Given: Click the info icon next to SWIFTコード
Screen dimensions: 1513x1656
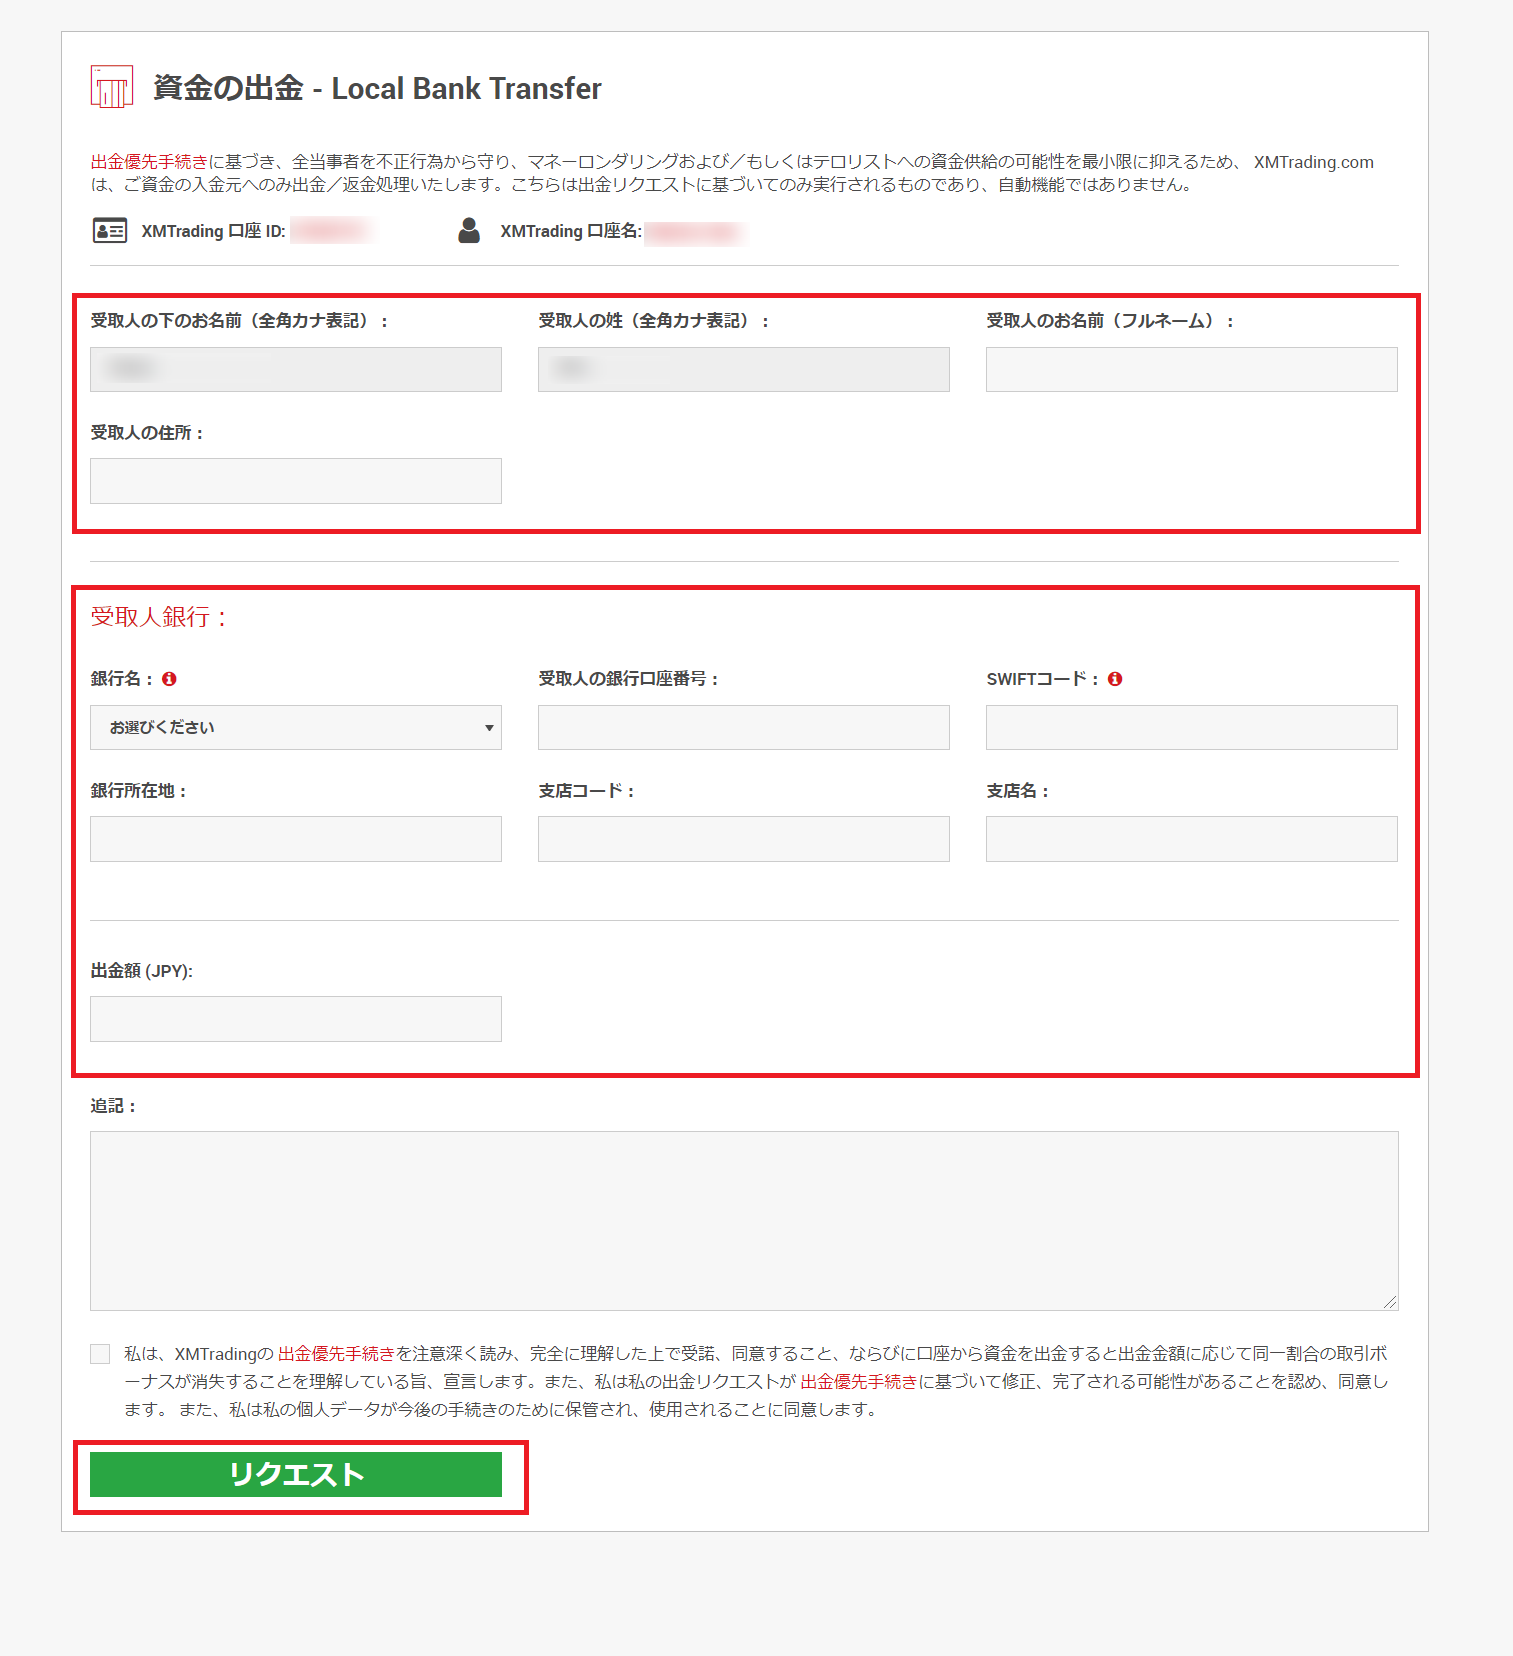Looking at the screenshot, I should (x=1115, y=679).
